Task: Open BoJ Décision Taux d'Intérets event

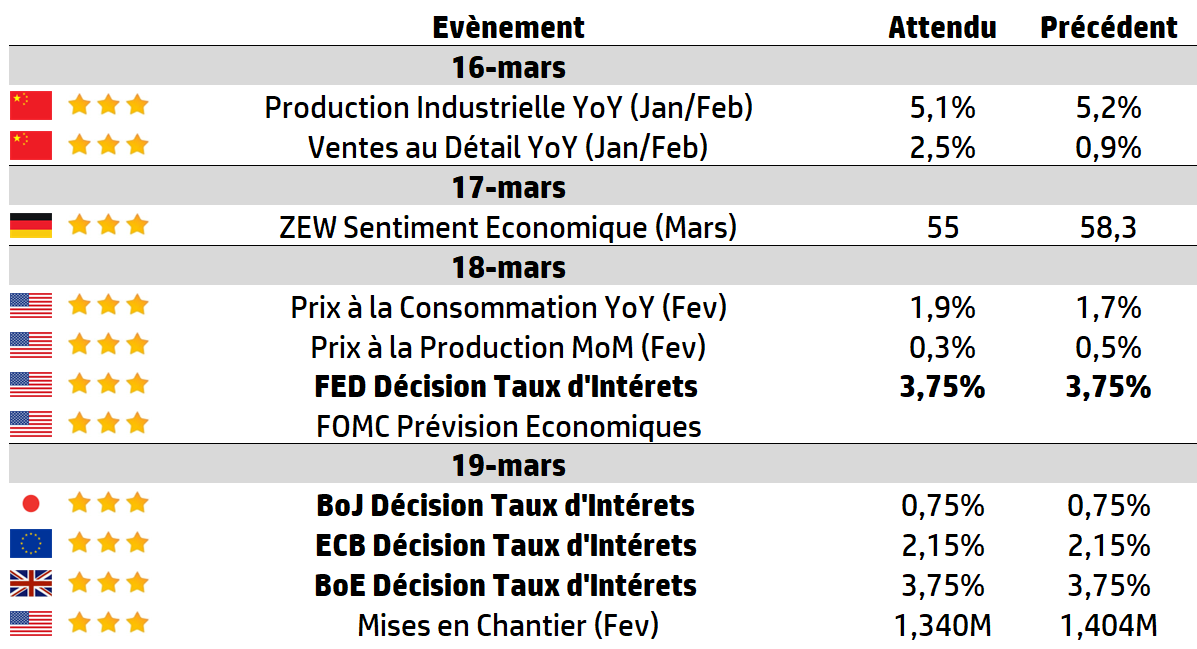Action: (x=506, y=505)
